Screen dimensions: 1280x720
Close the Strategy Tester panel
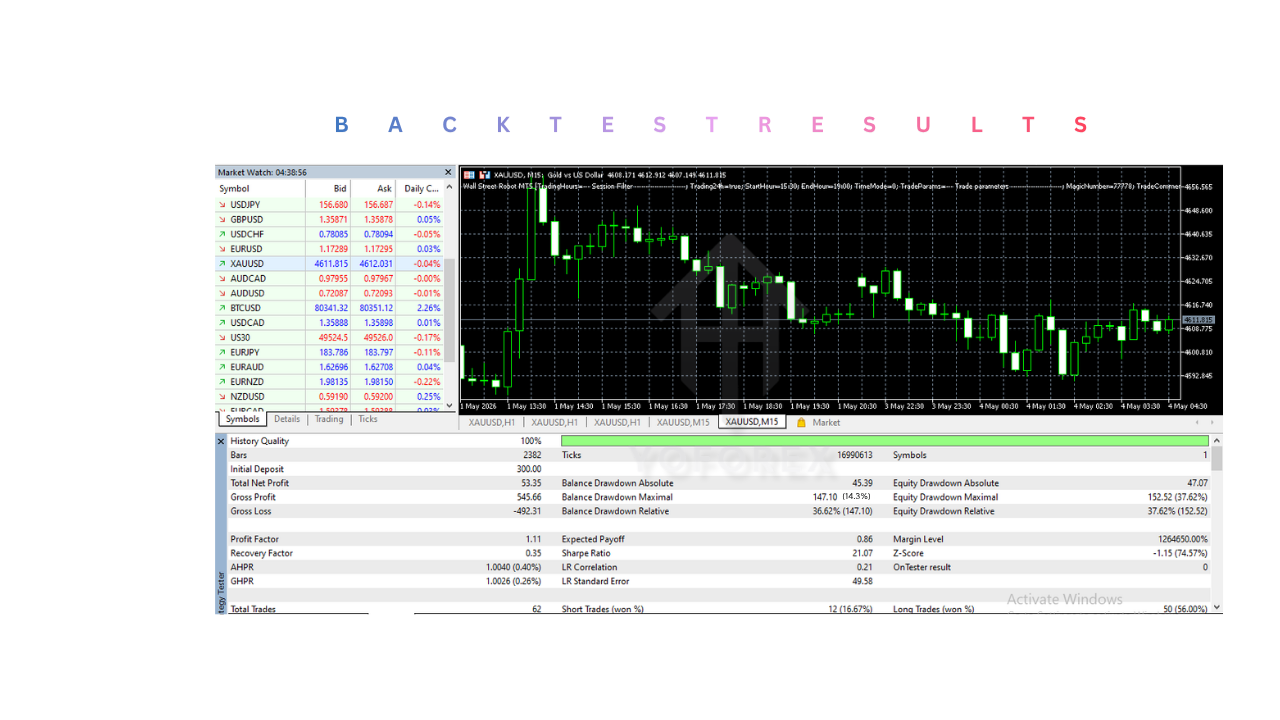[221, 441]
